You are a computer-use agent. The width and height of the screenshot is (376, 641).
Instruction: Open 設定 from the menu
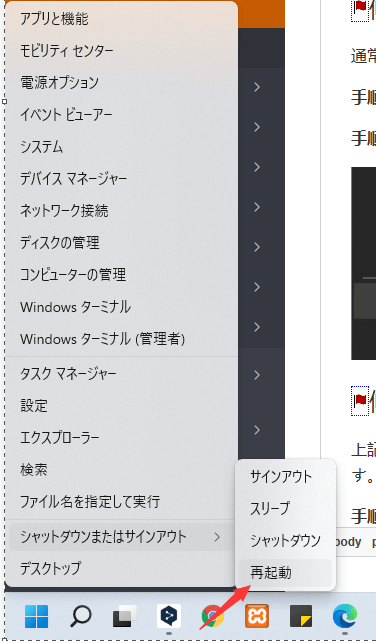pos(121,406)
